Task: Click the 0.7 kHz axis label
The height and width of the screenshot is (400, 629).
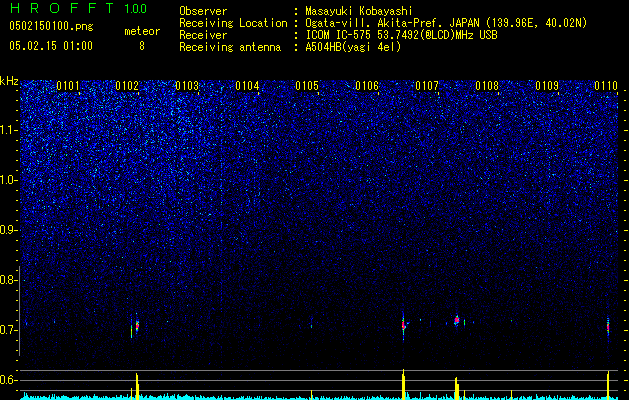Action: tap(9, 330)
